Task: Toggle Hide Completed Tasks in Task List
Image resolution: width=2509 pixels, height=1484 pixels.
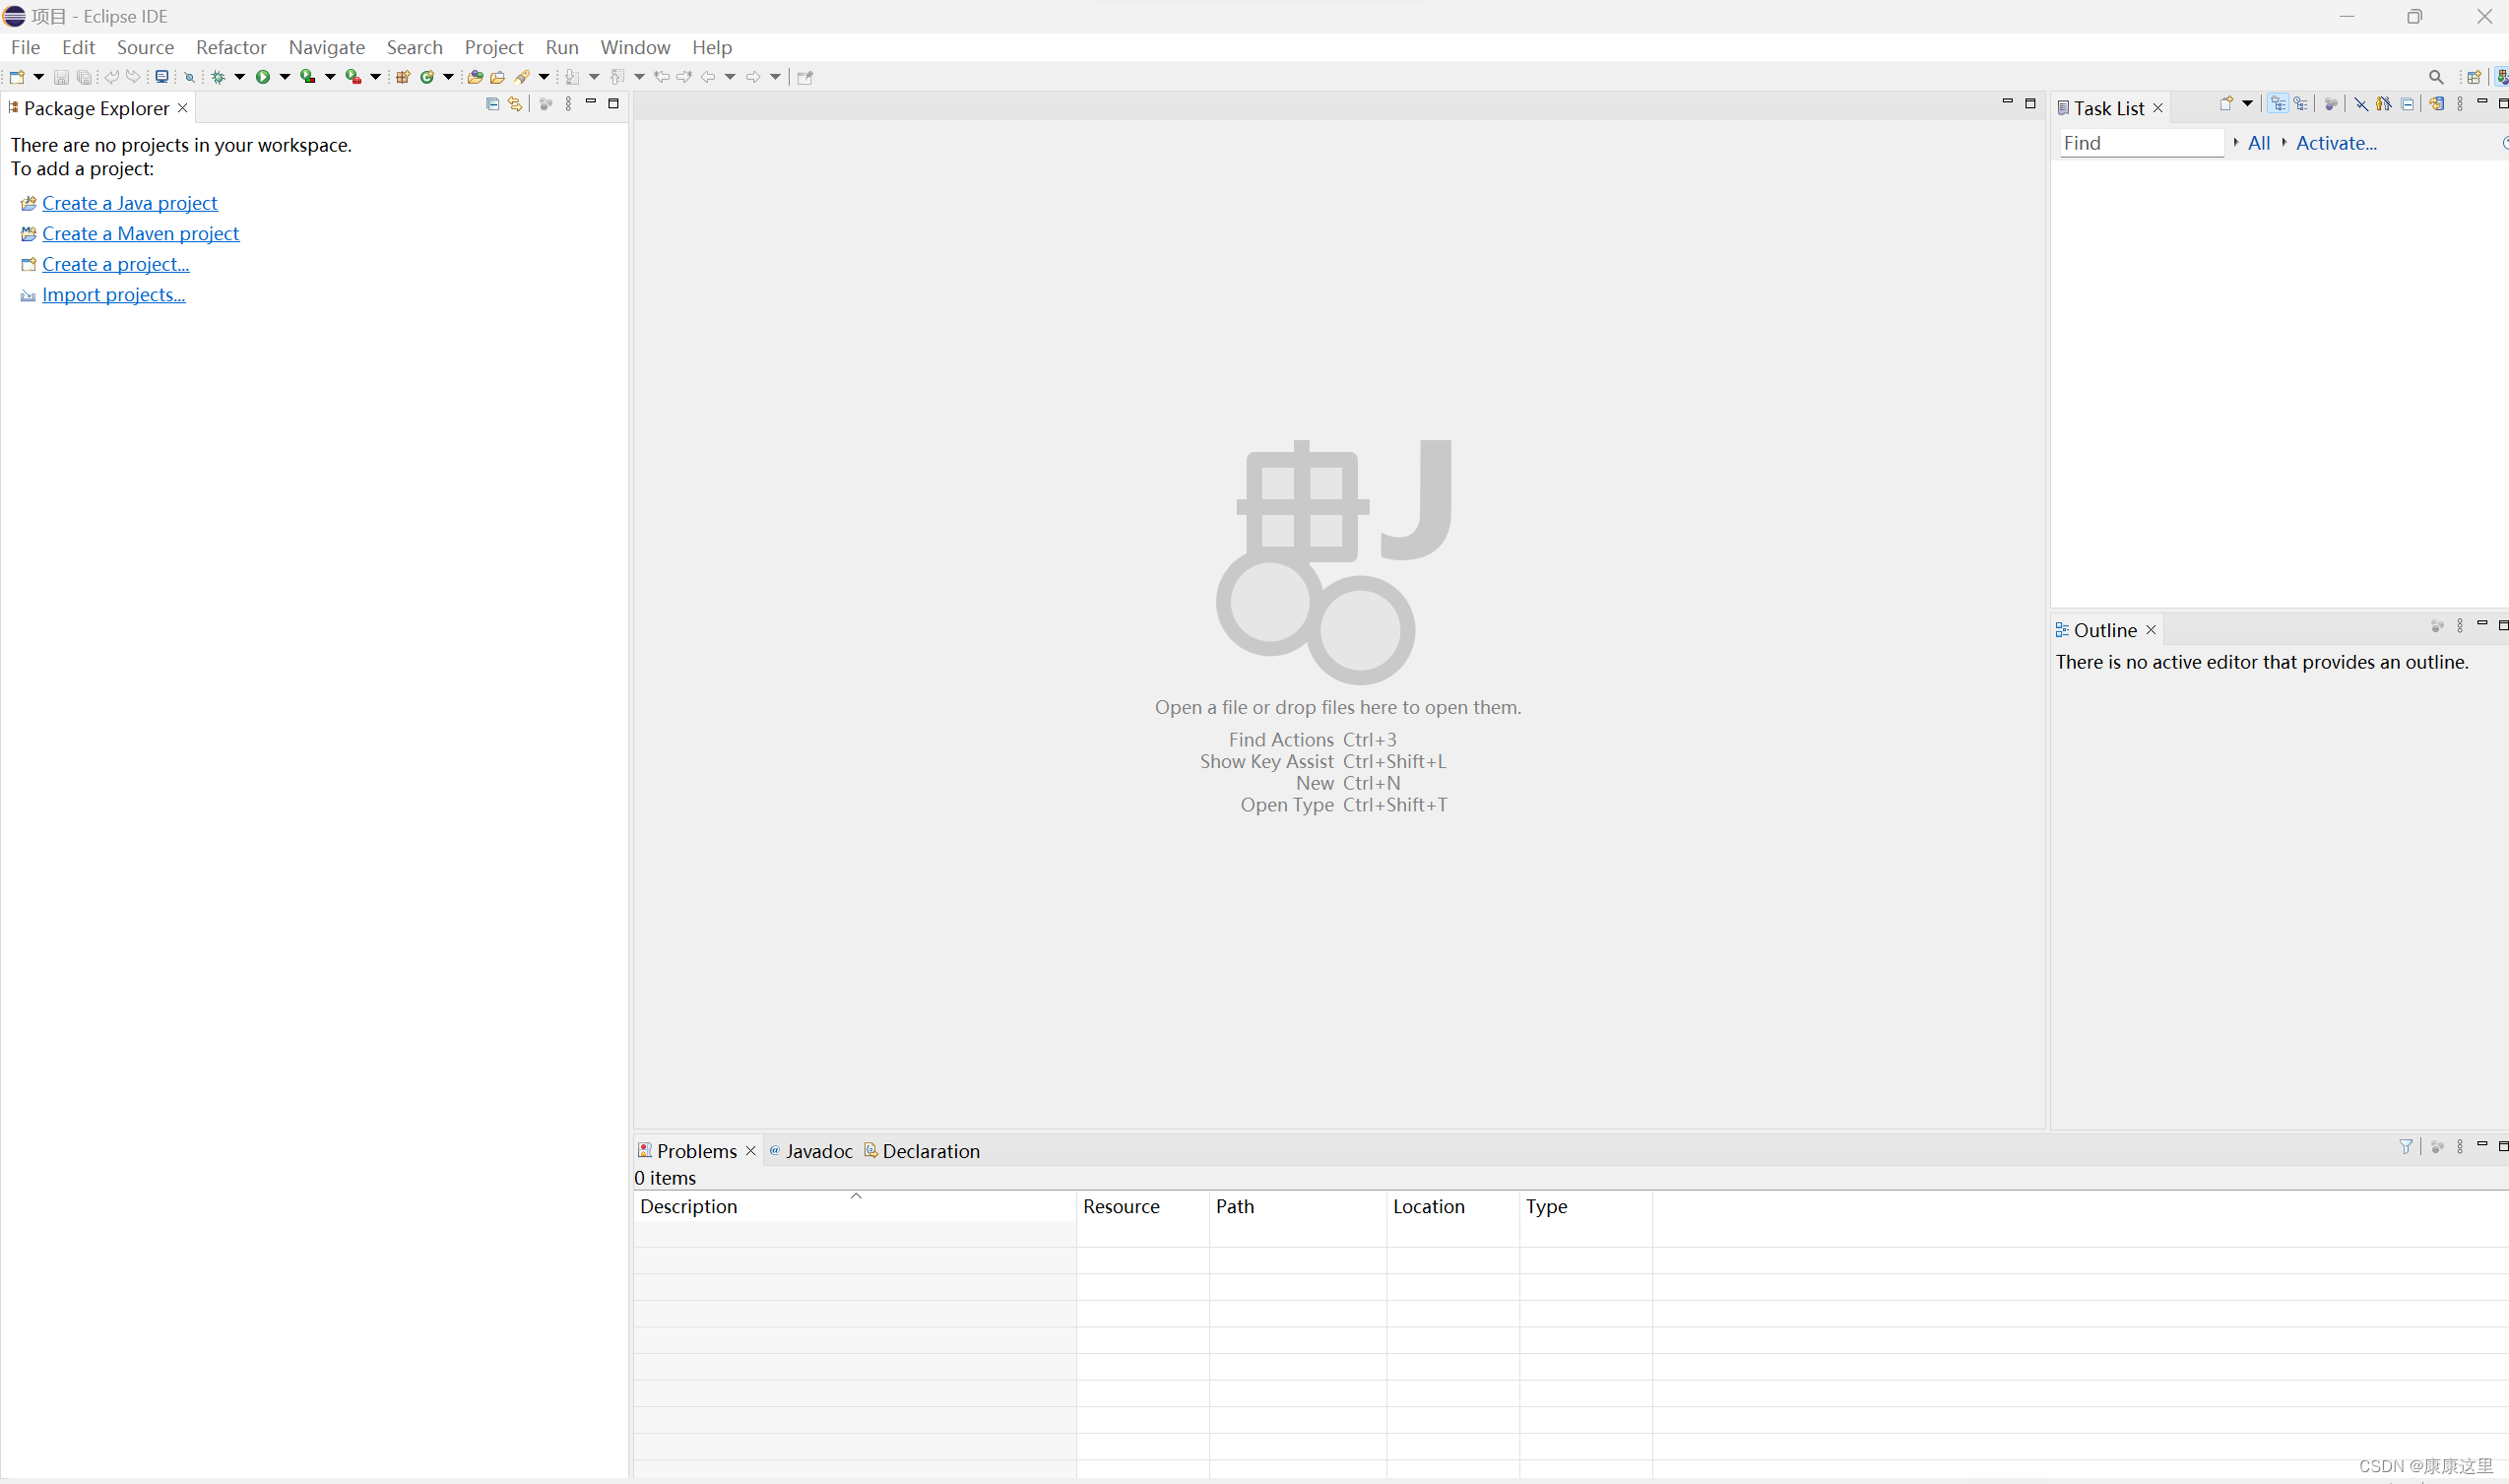Action: [x=2361, y=104]
